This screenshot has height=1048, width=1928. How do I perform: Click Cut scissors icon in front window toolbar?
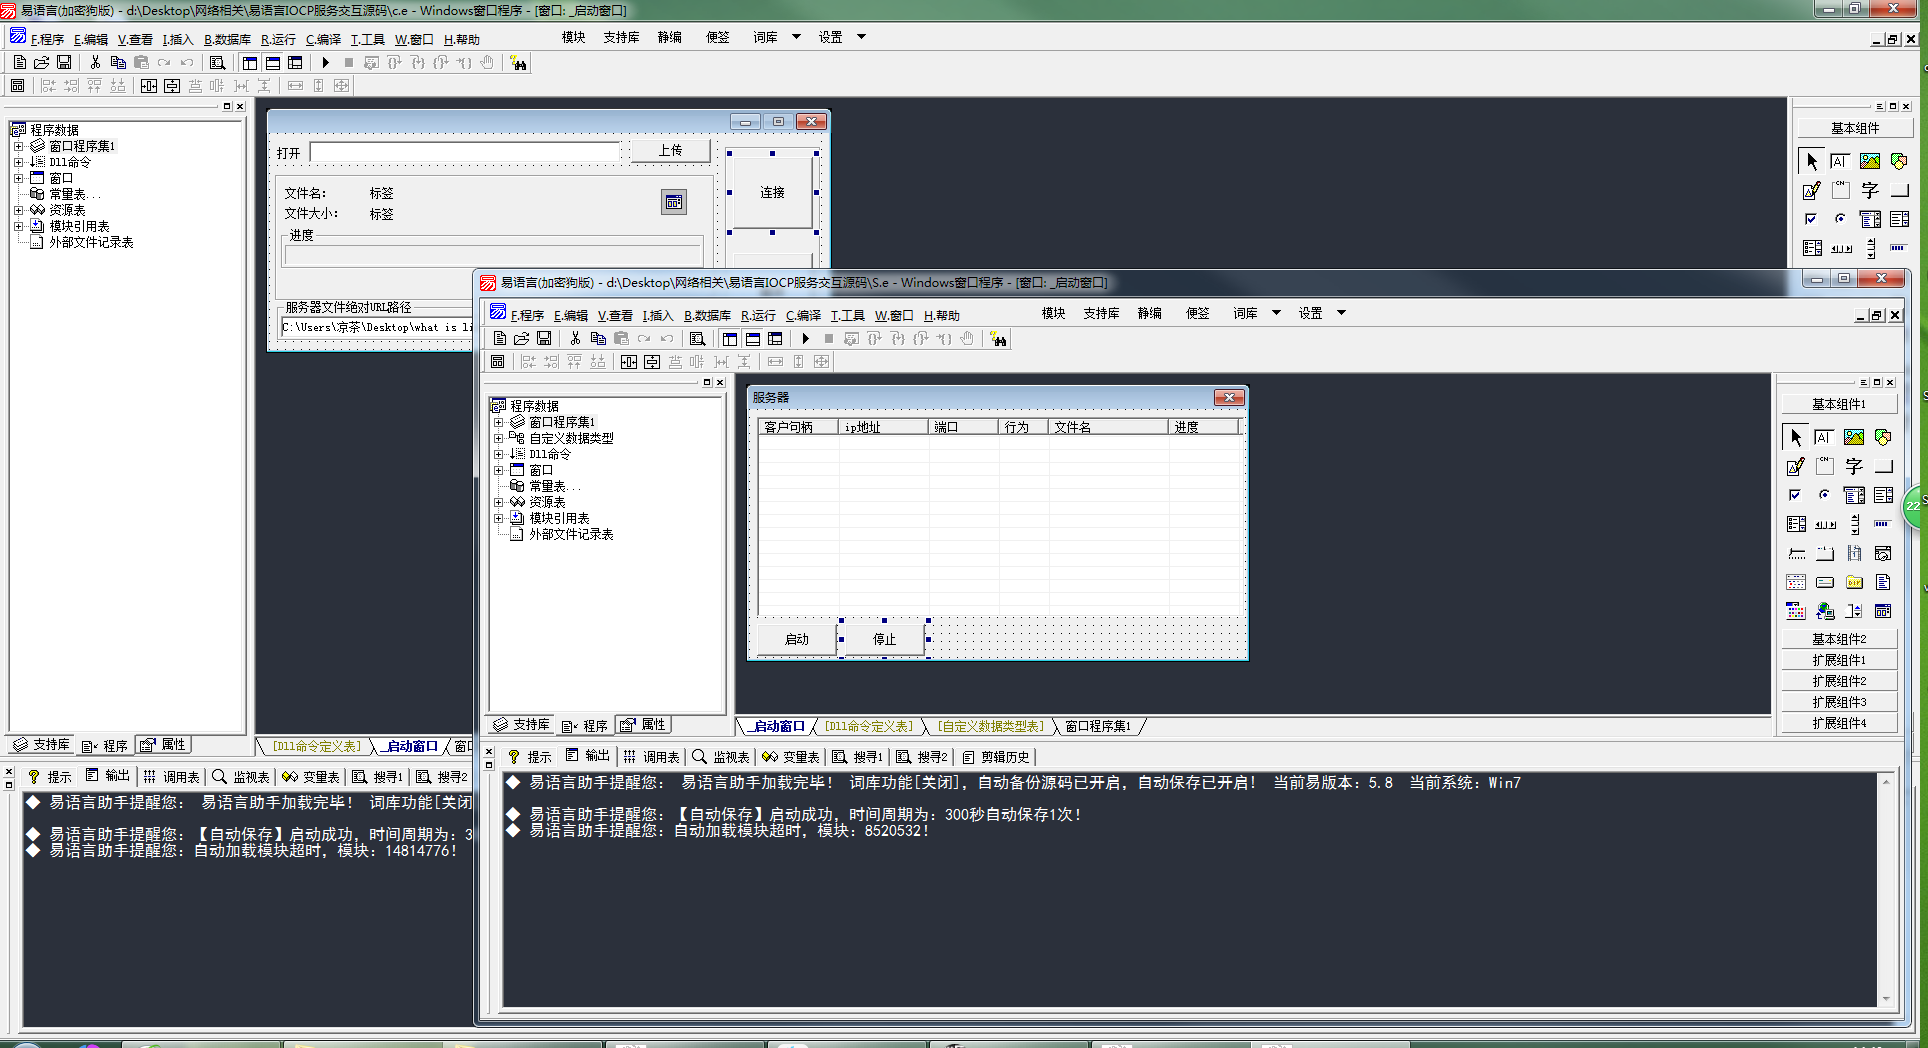point(575,339)
